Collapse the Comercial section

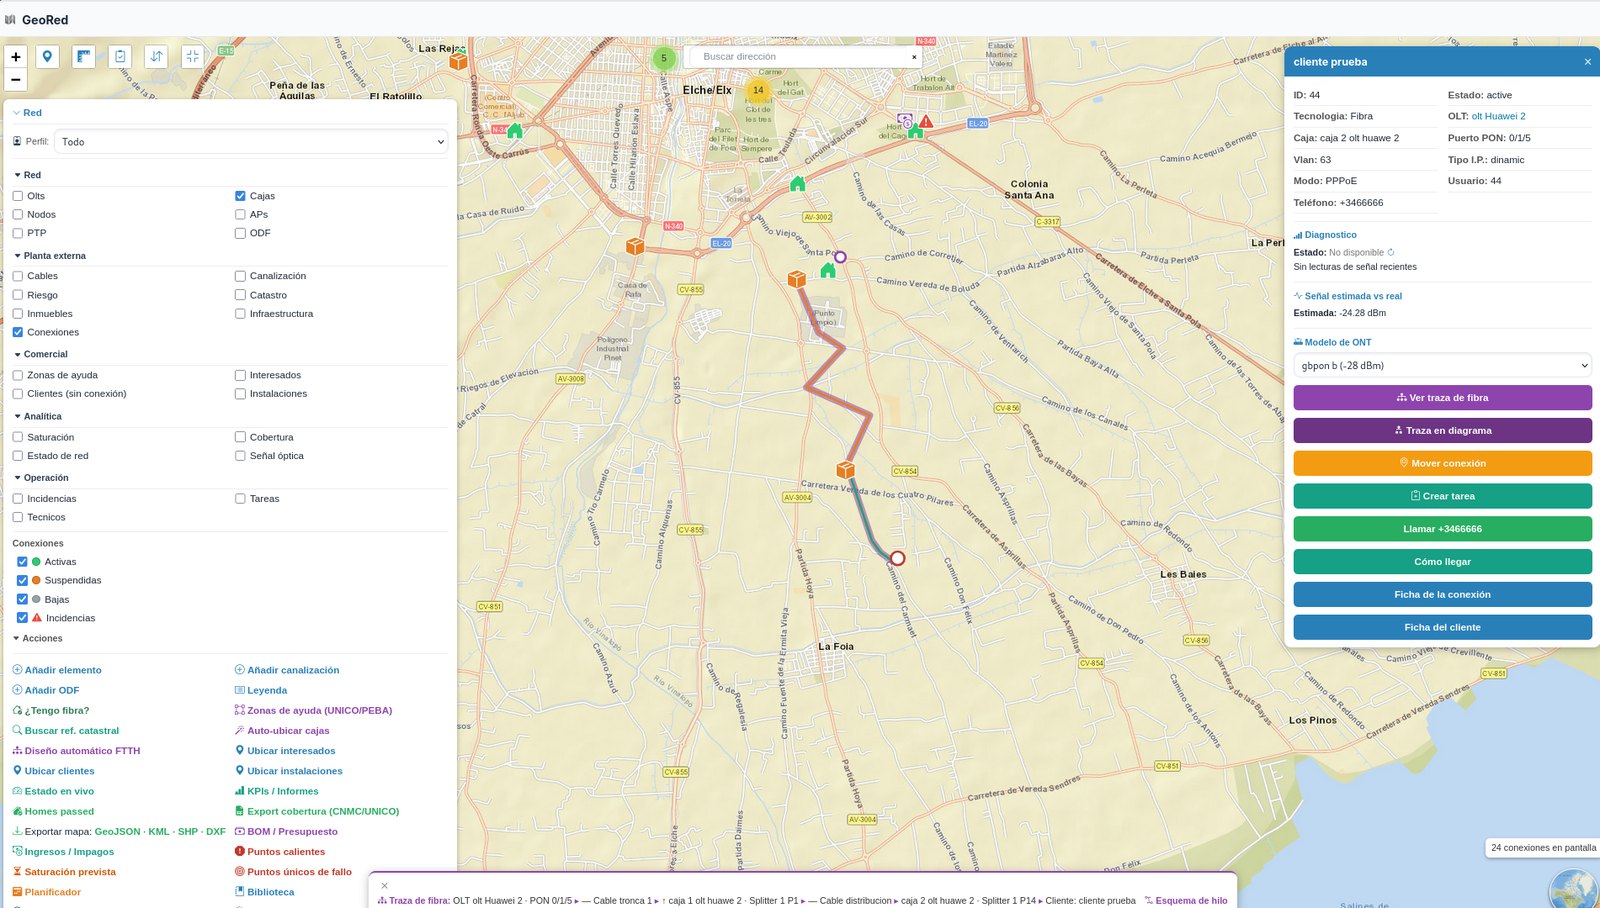[x=40, y=354]
